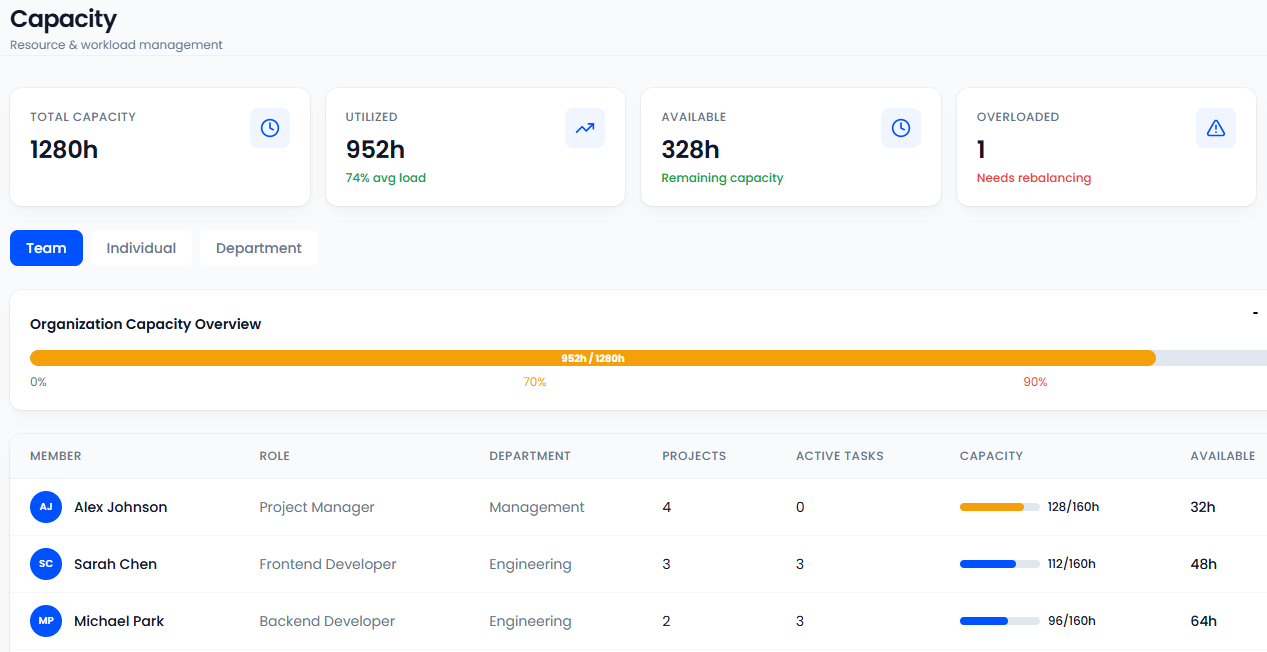
Task: Click the Needs rebalancing warning text
Action: tap(1033, 178)
